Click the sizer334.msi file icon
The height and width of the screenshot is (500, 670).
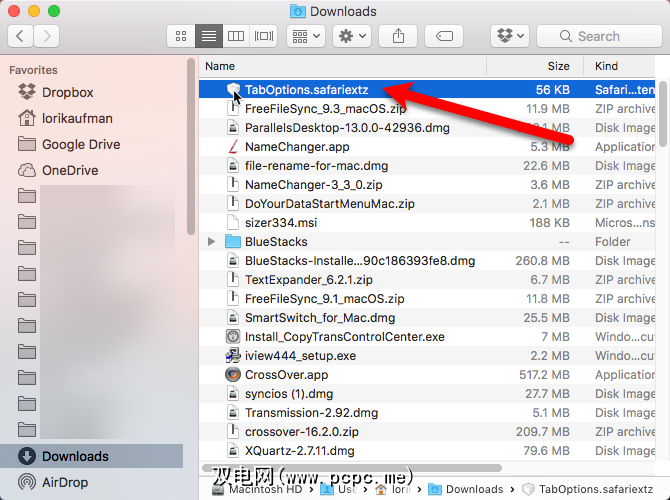coord(233,223)
